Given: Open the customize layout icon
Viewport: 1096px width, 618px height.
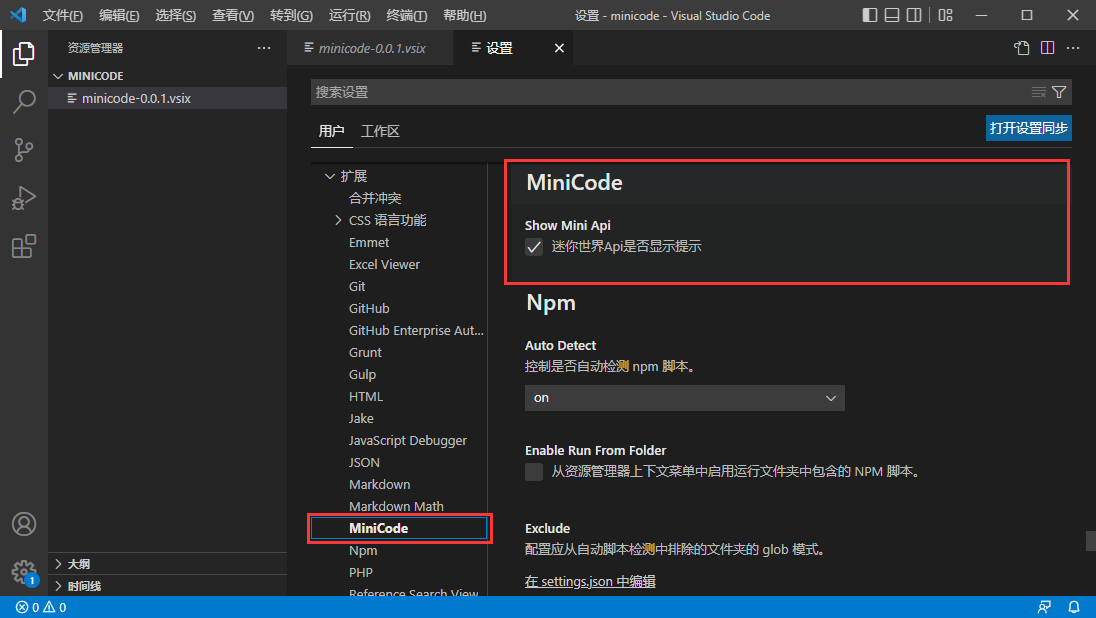Looking at the screenshot, I should pyautogui.click(x=946, y=15).
